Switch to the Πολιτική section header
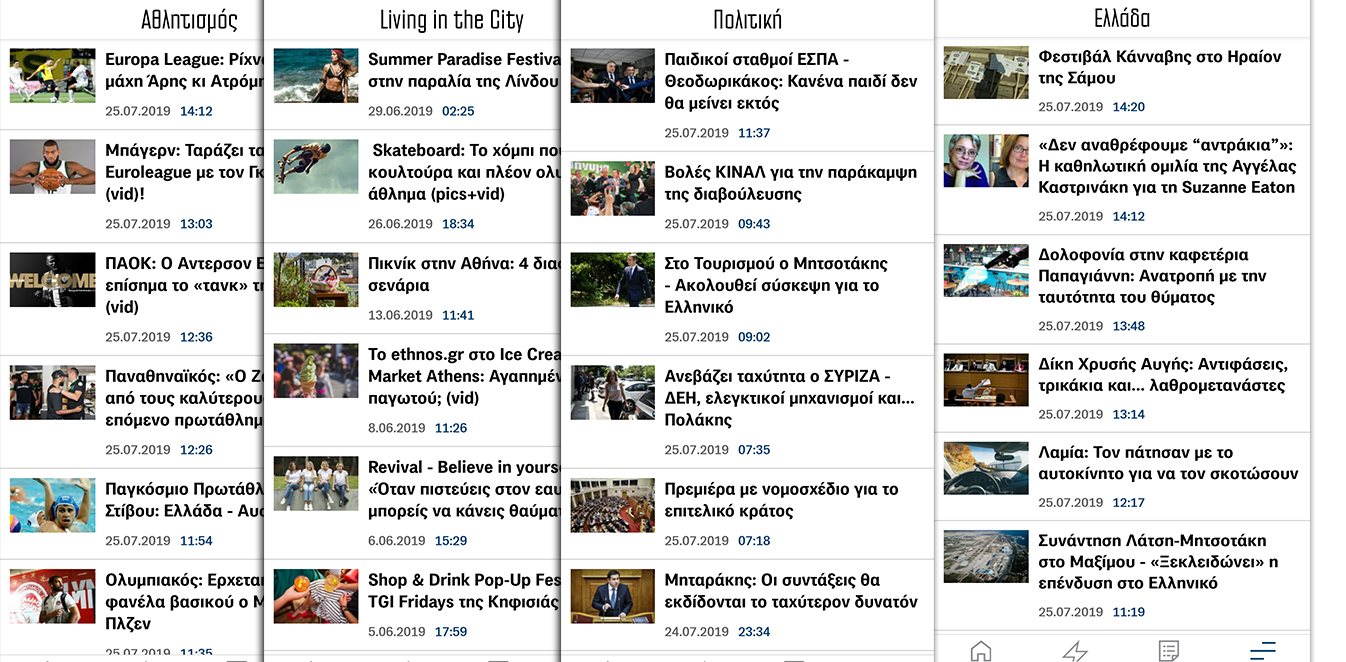This screenshot has width=1346, height=662. point(747,20)
